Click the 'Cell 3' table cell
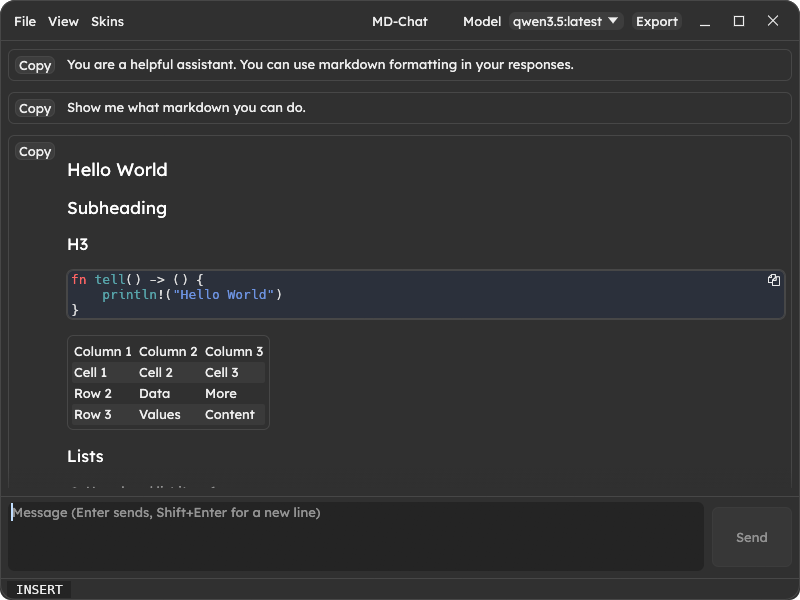The image size is (800, 600). pos(221,372)
